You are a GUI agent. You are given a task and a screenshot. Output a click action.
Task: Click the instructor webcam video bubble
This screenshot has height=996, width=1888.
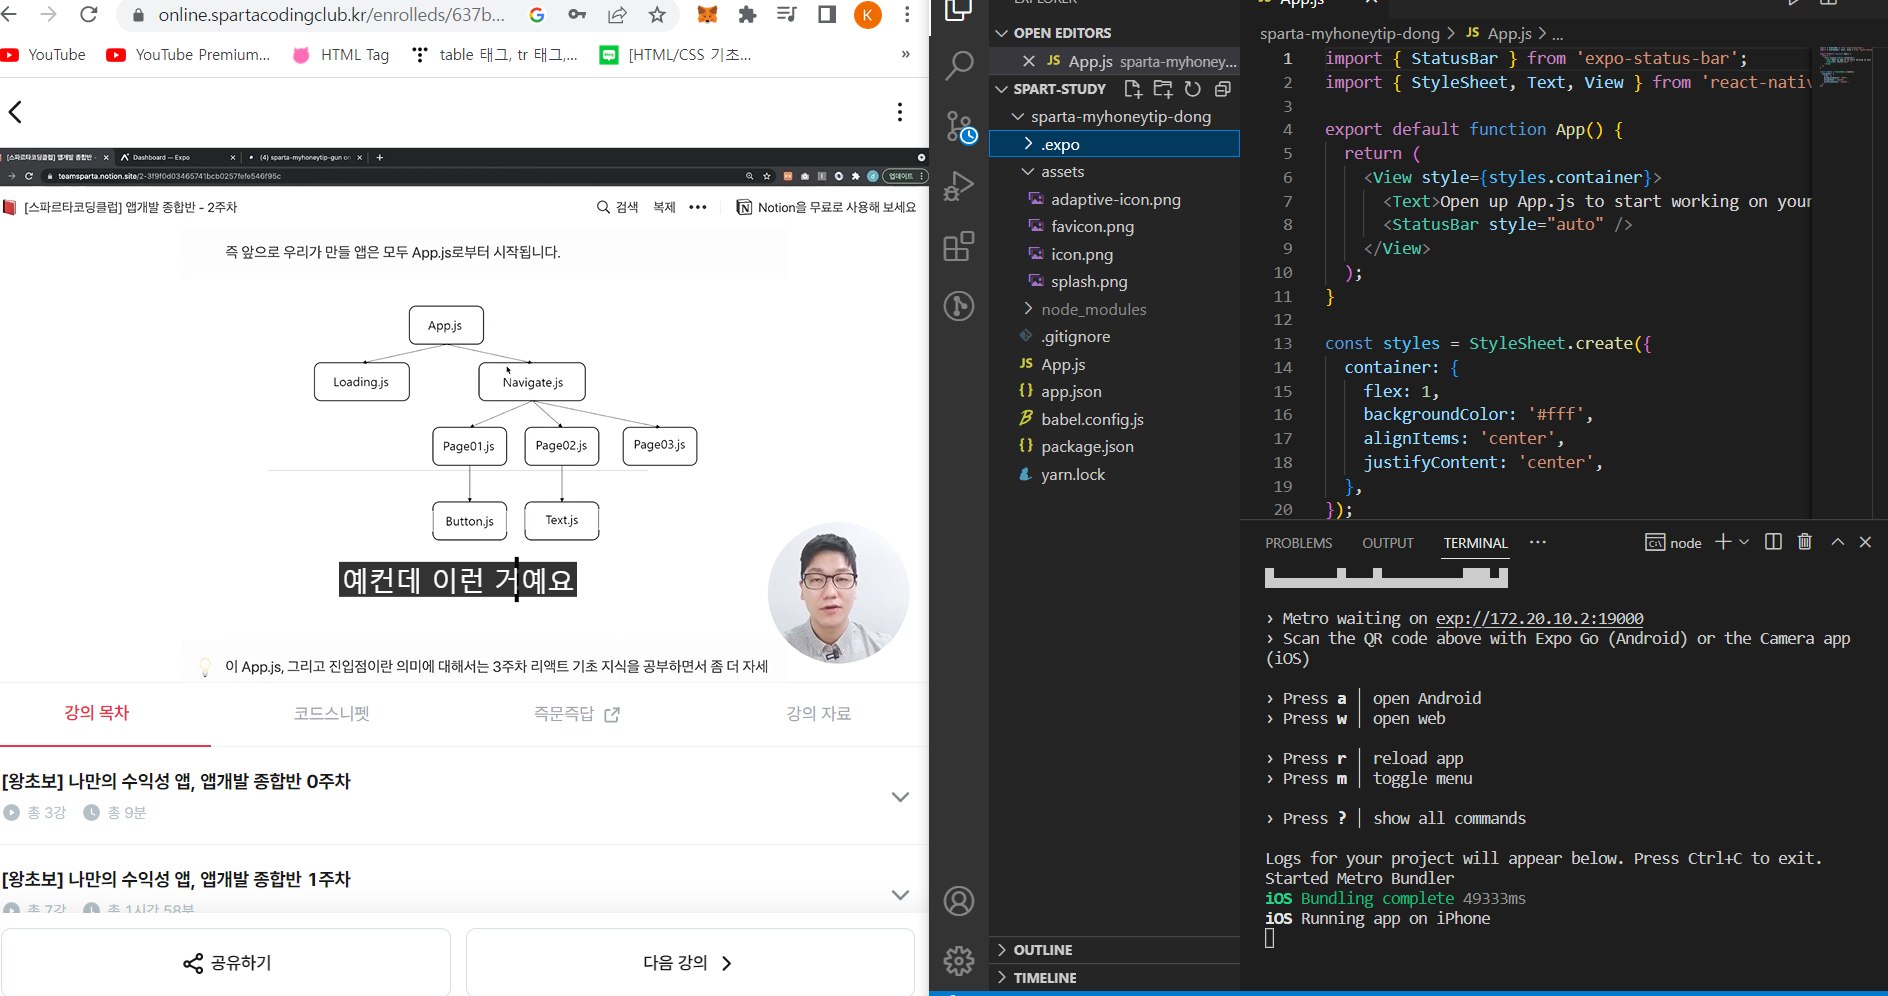tap(838, 592)
